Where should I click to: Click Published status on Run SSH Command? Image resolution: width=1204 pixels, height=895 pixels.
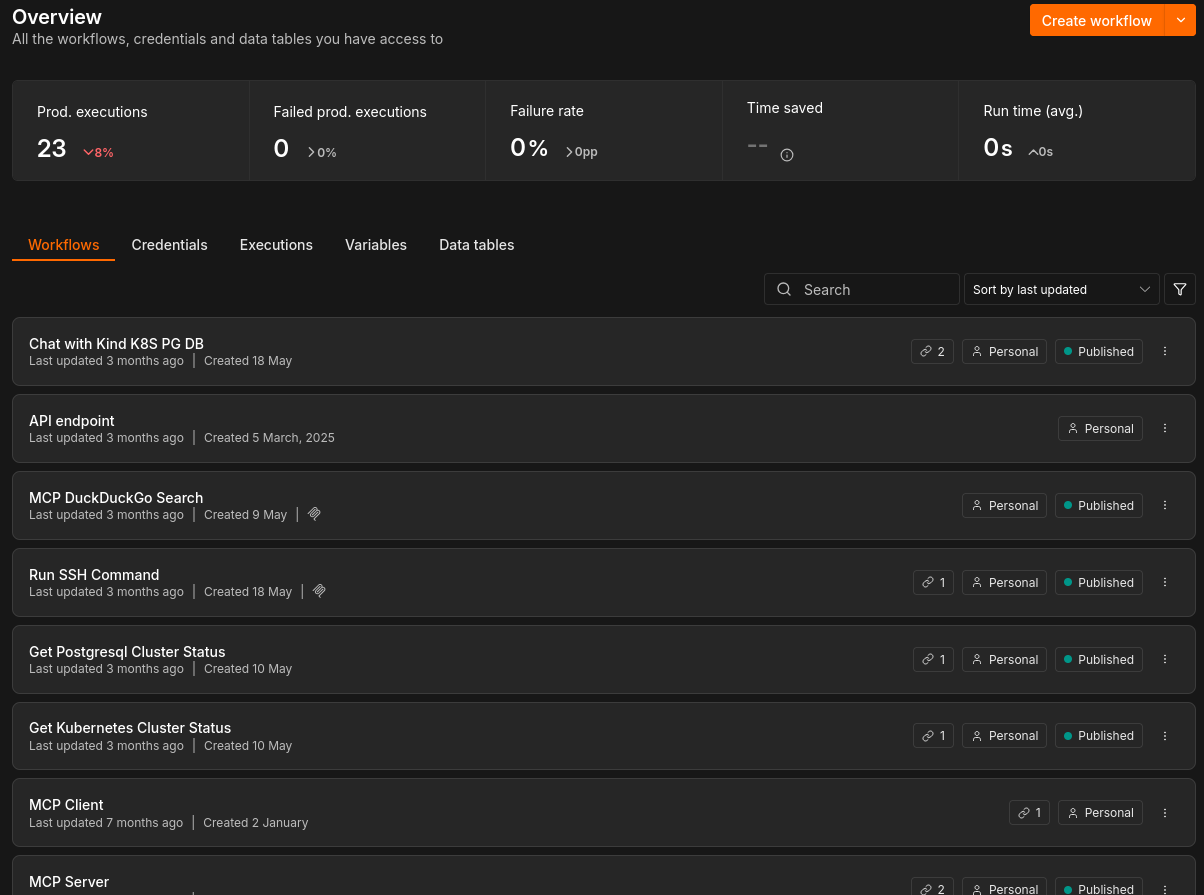click(1098, 582)
